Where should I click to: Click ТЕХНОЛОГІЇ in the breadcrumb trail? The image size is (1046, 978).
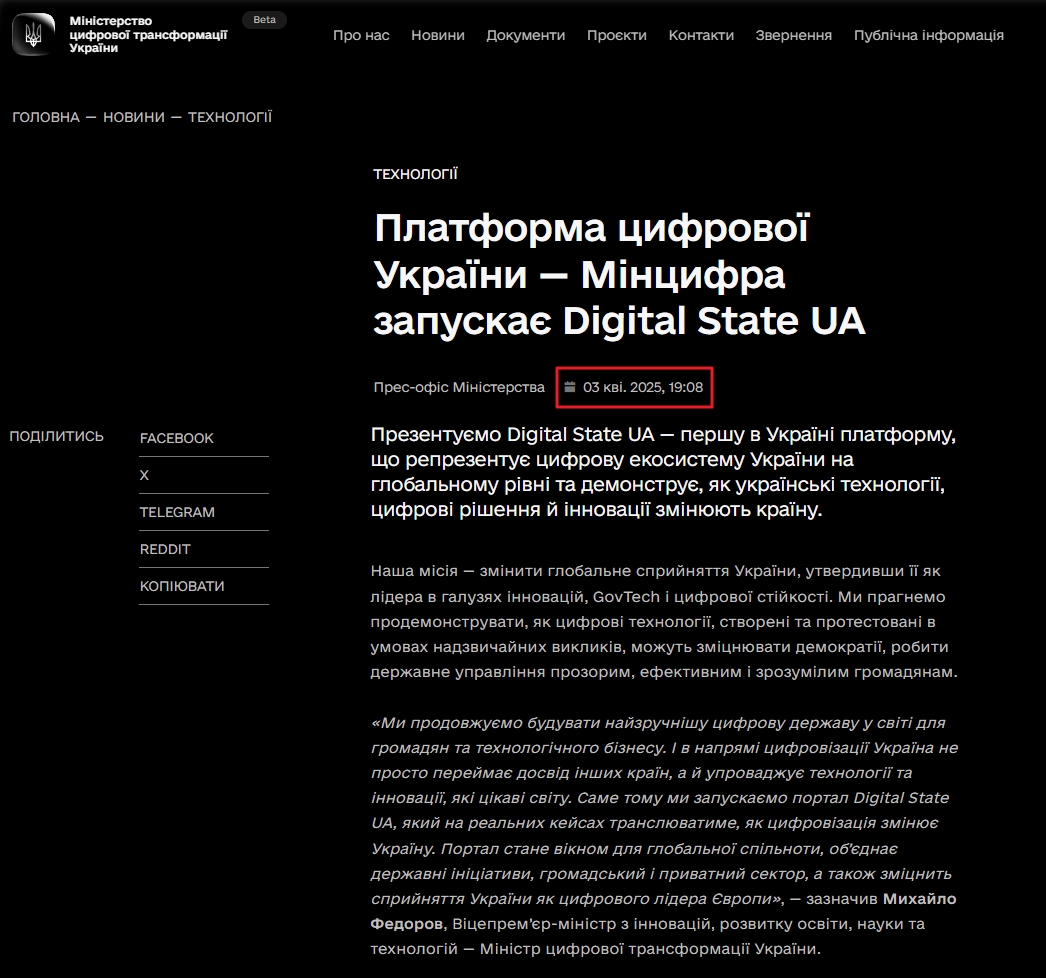(229, 117)
